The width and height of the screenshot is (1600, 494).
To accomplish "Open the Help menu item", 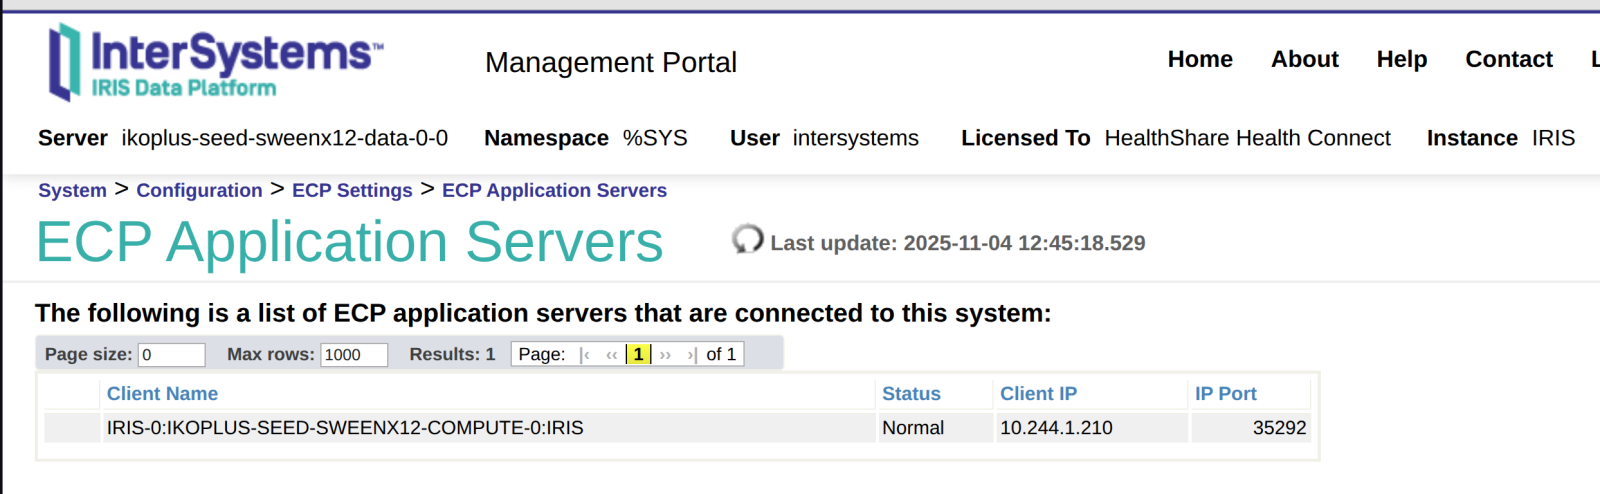I will (x=1401, y=60).
